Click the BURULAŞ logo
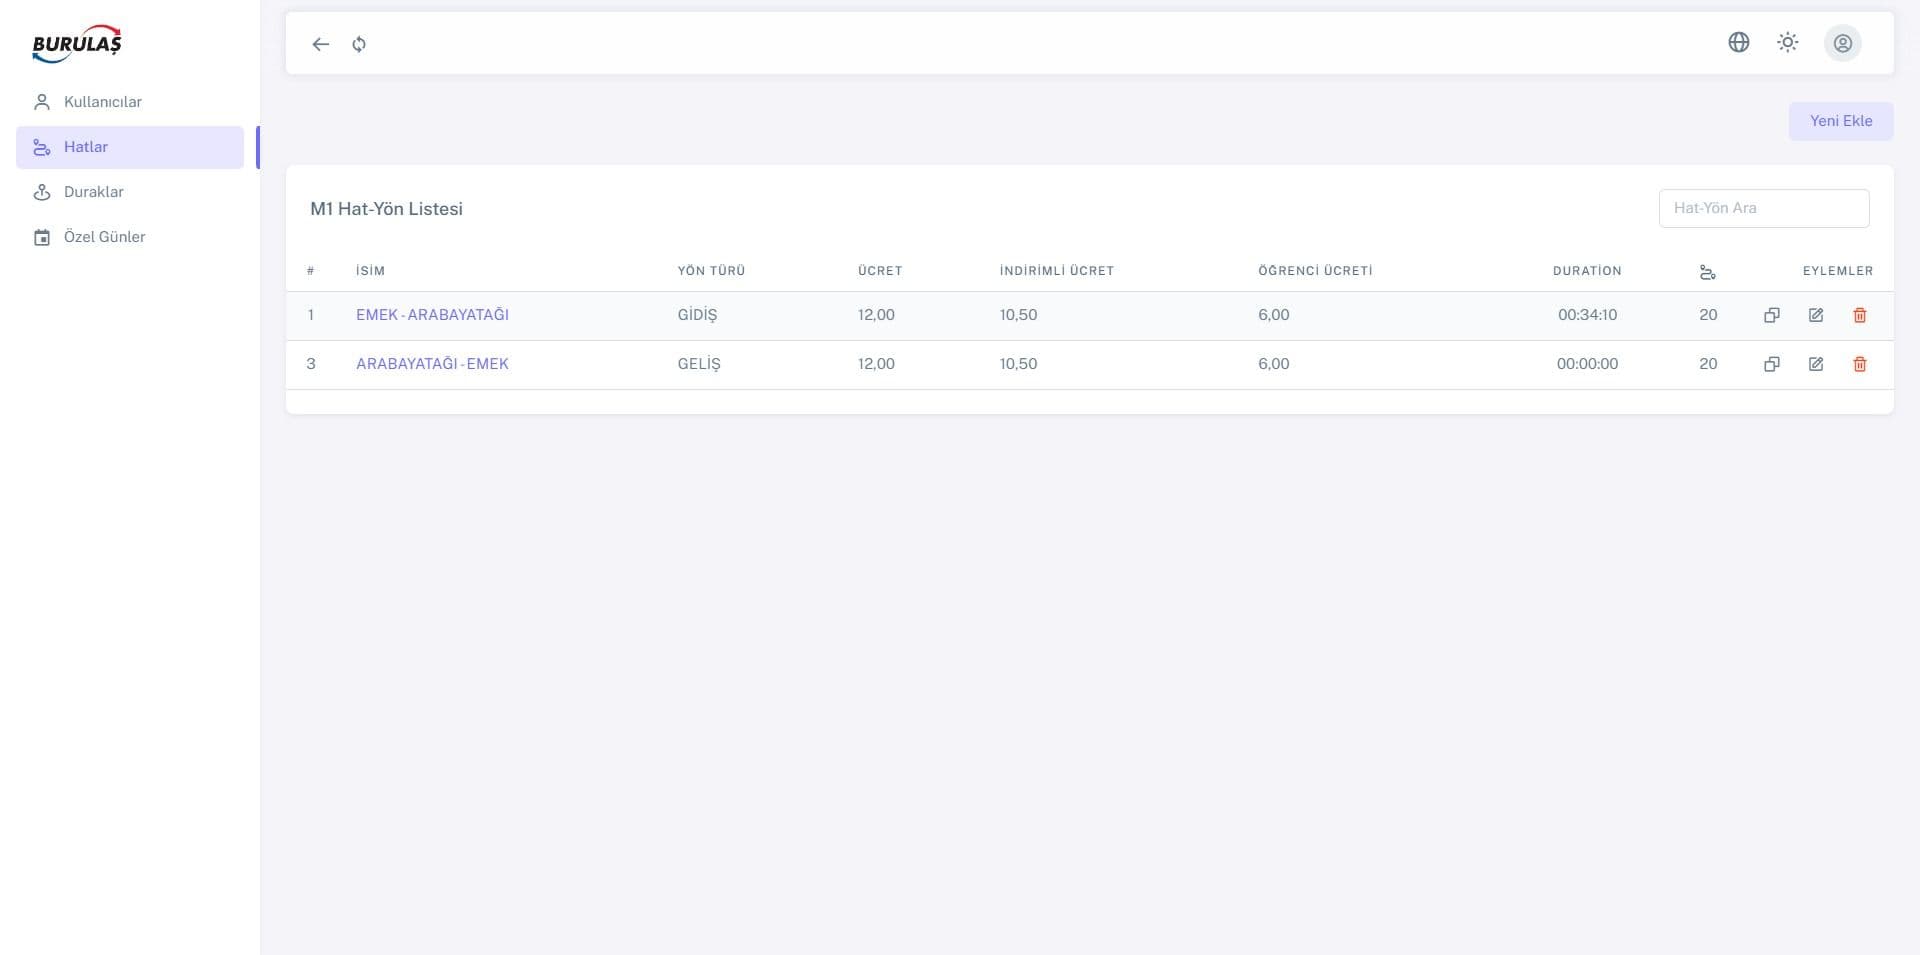Viewport: 1920px width, 955px height. coord(77,43)
